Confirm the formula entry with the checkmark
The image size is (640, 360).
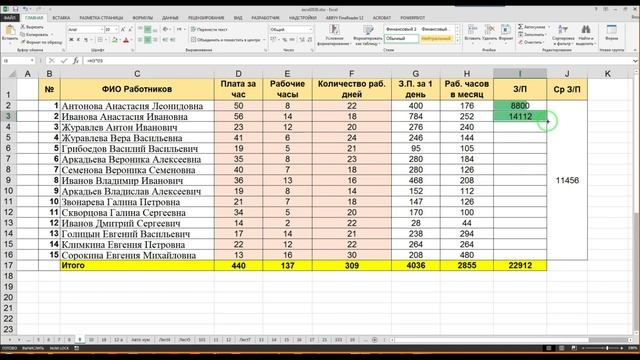pyautogui.click(x=64, y=60)
